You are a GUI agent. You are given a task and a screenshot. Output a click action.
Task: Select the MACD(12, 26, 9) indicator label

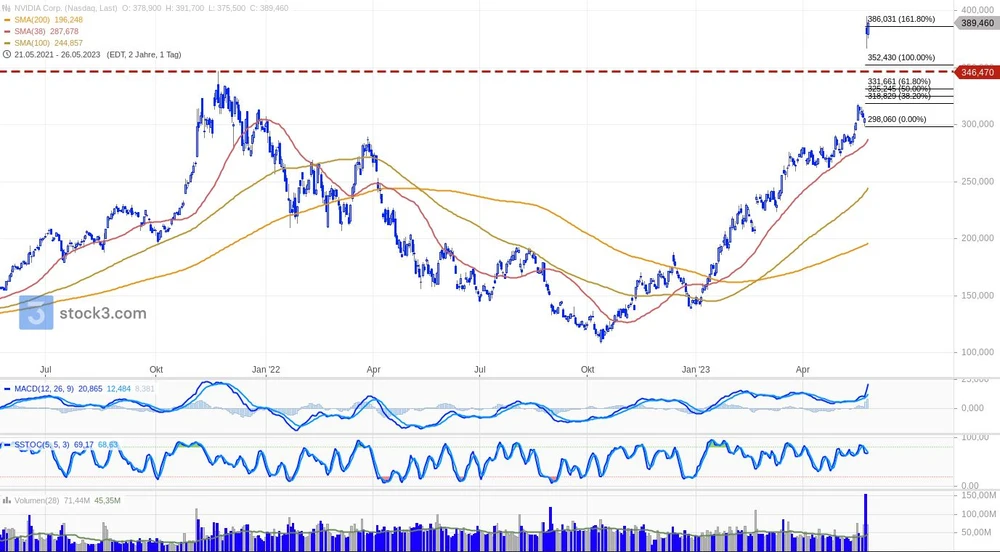tap(45, 388)
